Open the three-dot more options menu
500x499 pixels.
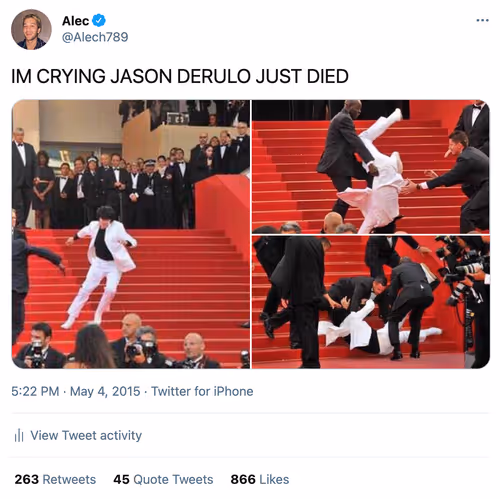[482, 21]
